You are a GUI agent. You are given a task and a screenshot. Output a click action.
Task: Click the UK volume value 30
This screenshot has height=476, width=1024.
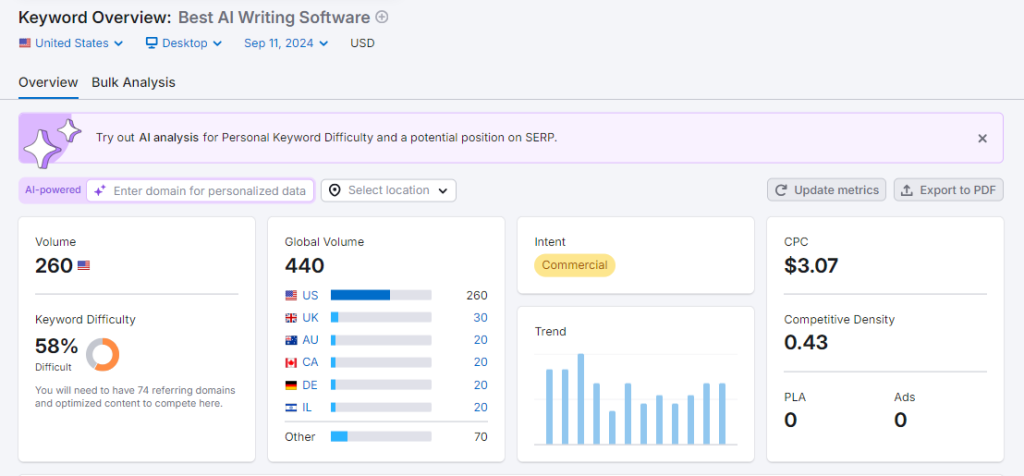click(x=481, y=317)
